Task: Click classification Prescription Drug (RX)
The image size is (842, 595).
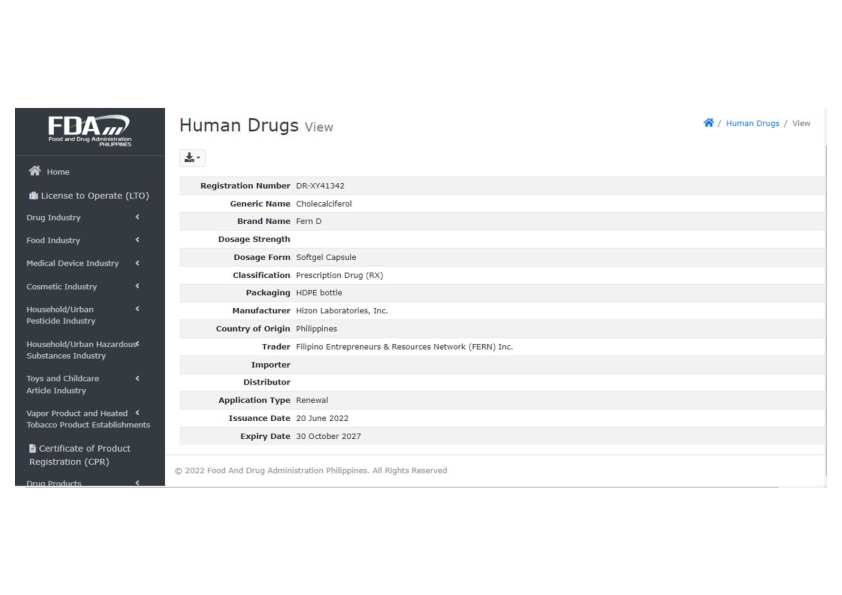Action: coord(339,275)
